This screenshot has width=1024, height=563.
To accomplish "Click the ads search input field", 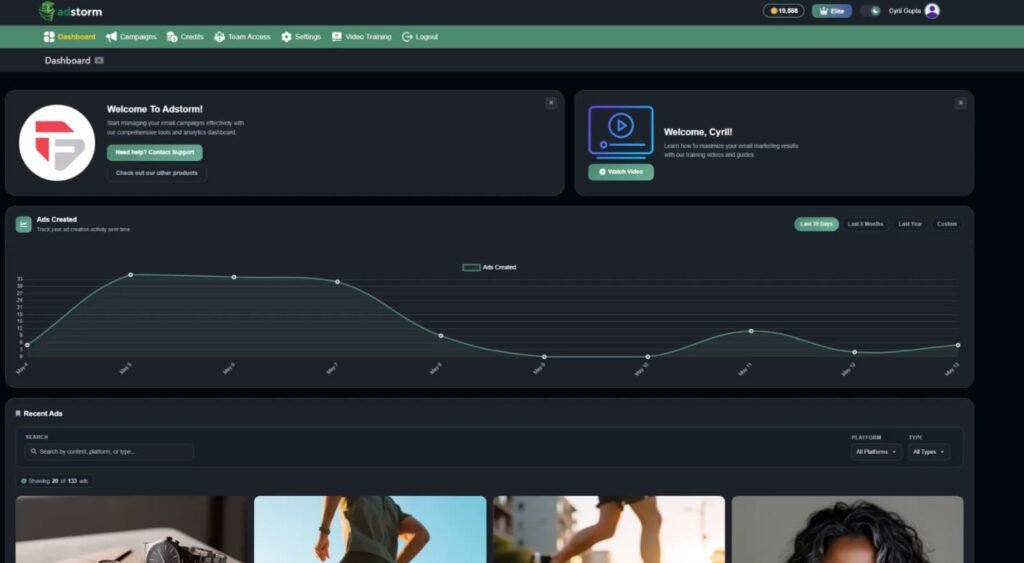I will point(109,451).
